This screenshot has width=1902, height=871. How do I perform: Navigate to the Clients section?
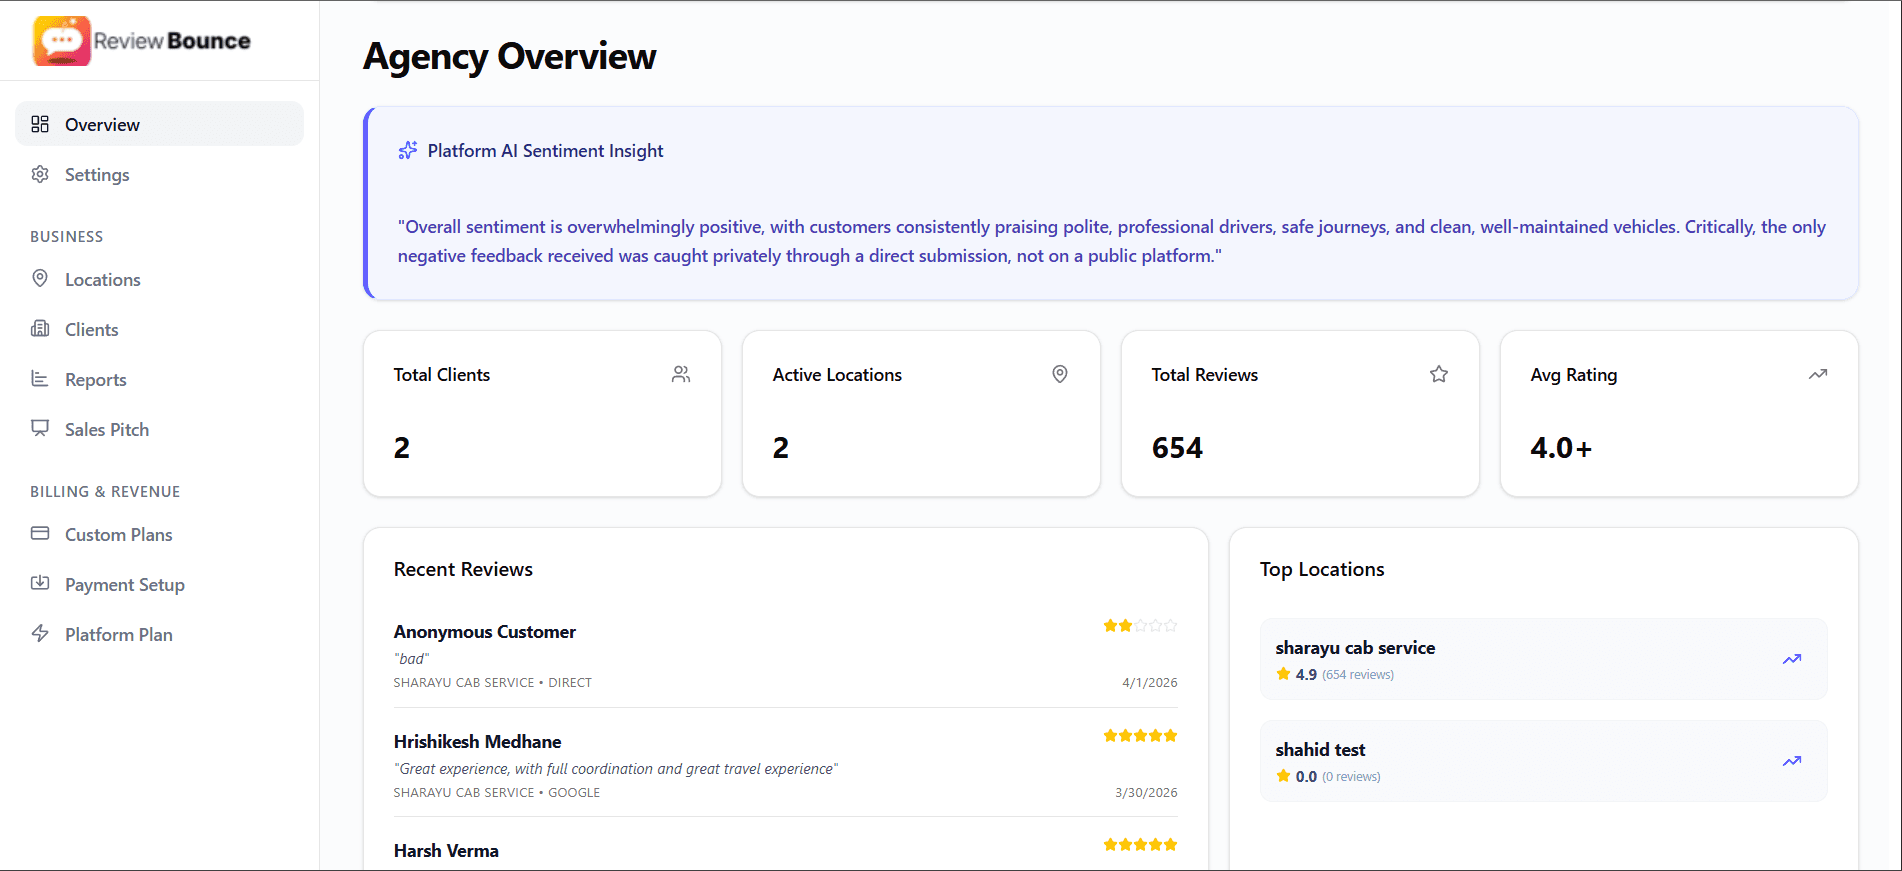(159, 329)
